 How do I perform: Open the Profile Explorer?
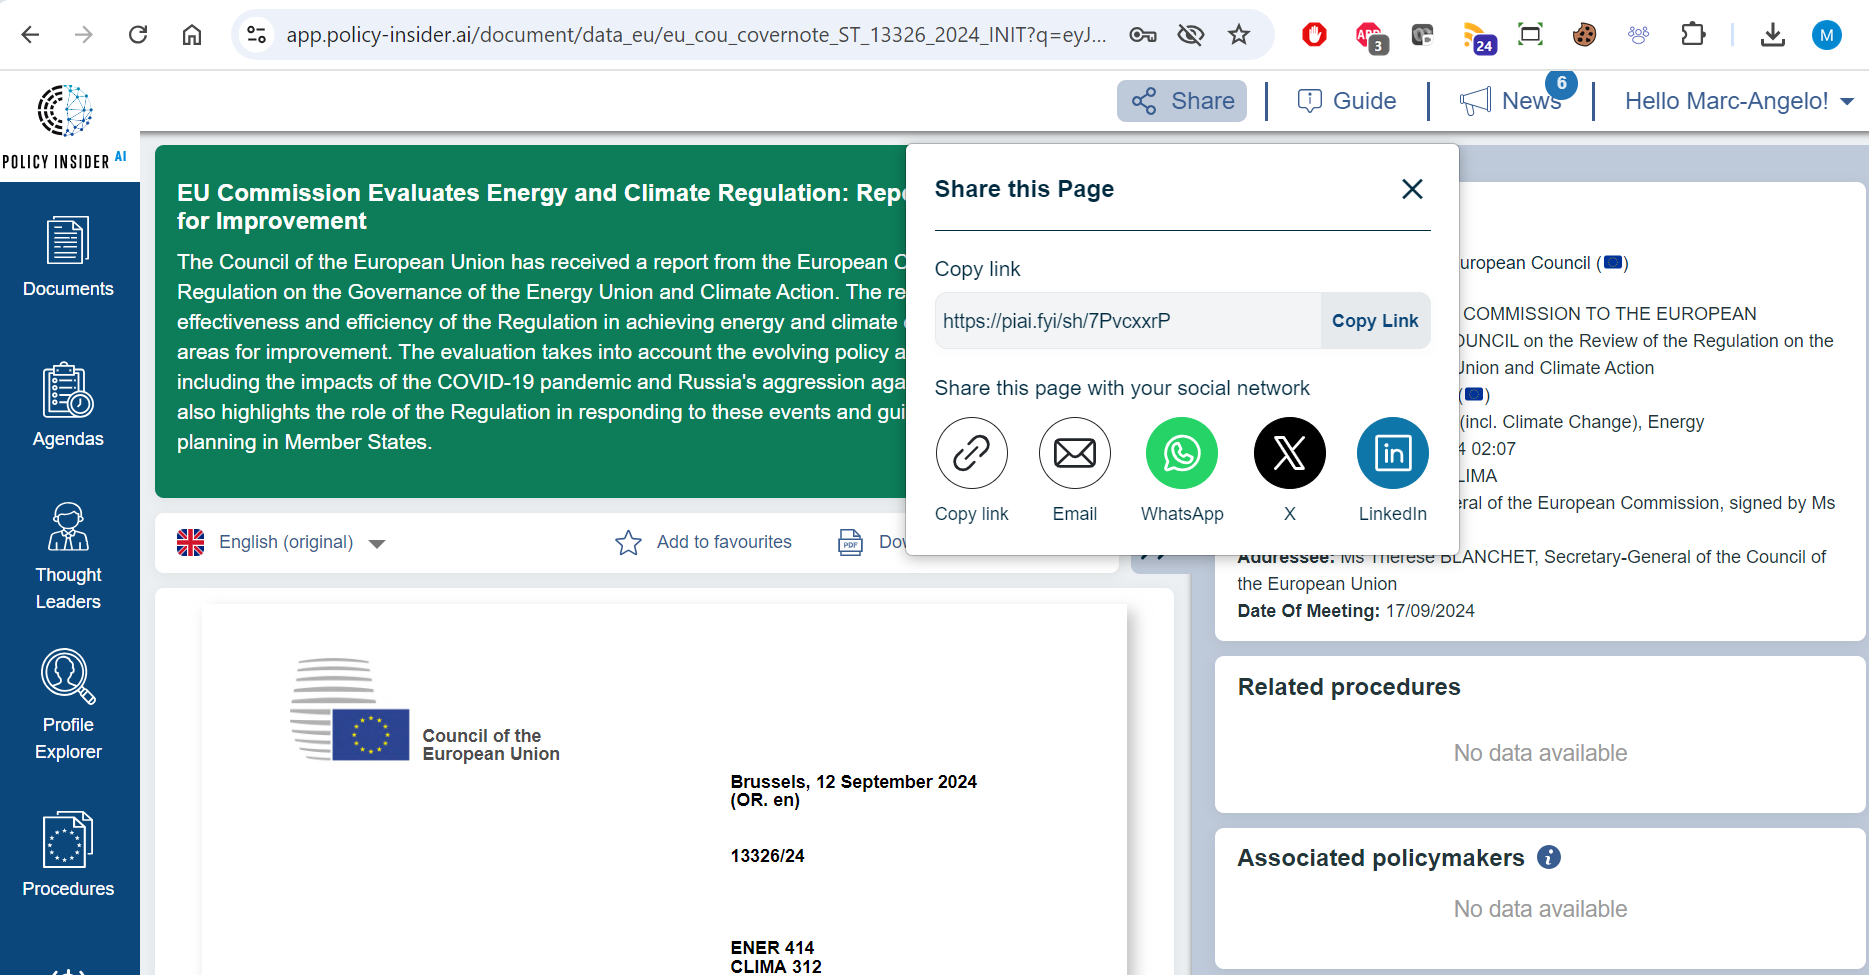click(x=68, y=705)
